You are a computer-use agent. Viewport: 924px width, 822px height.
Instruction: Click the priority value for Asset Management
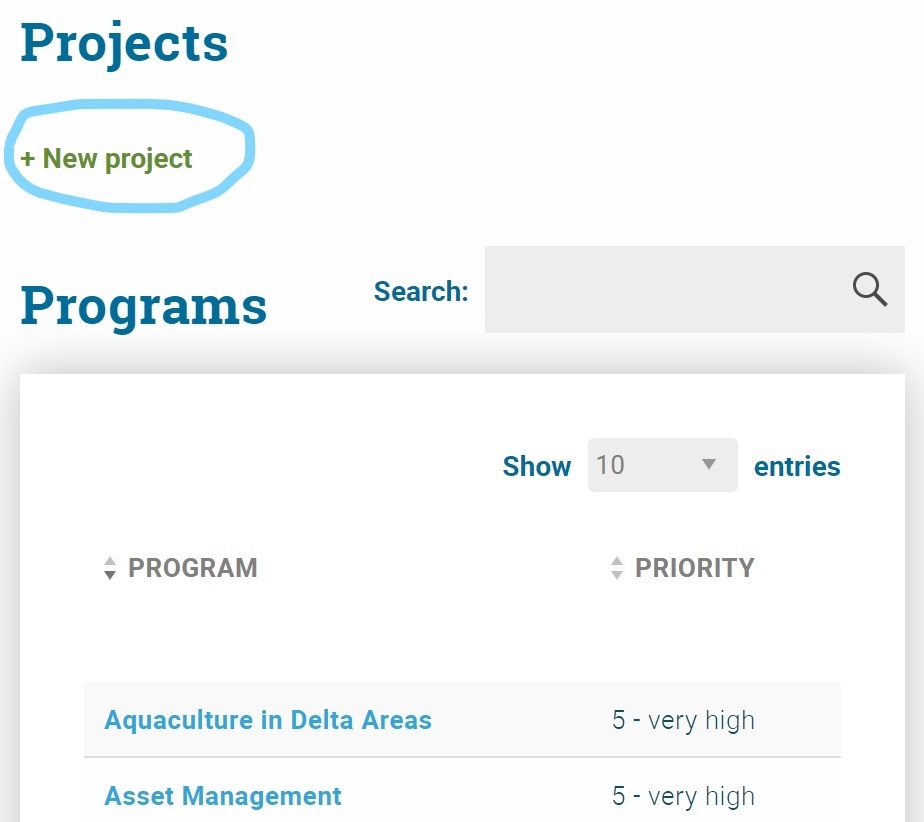(684, 796)
